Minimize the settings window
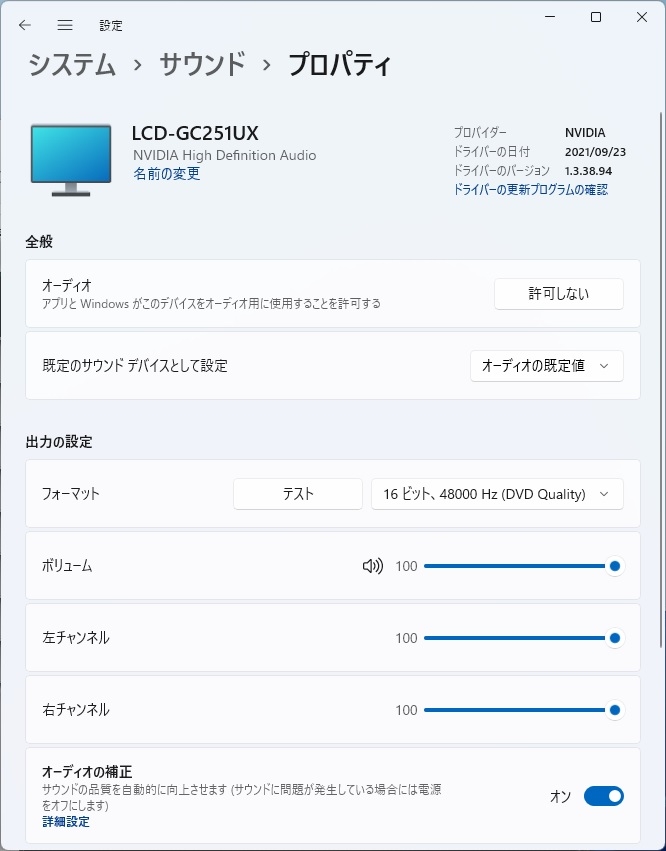Screen dimensions: 666x851 coord(551,17)
